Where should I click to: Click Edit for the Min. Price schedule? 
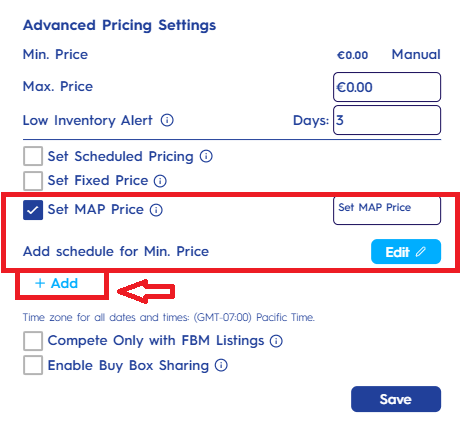point(406,252)
